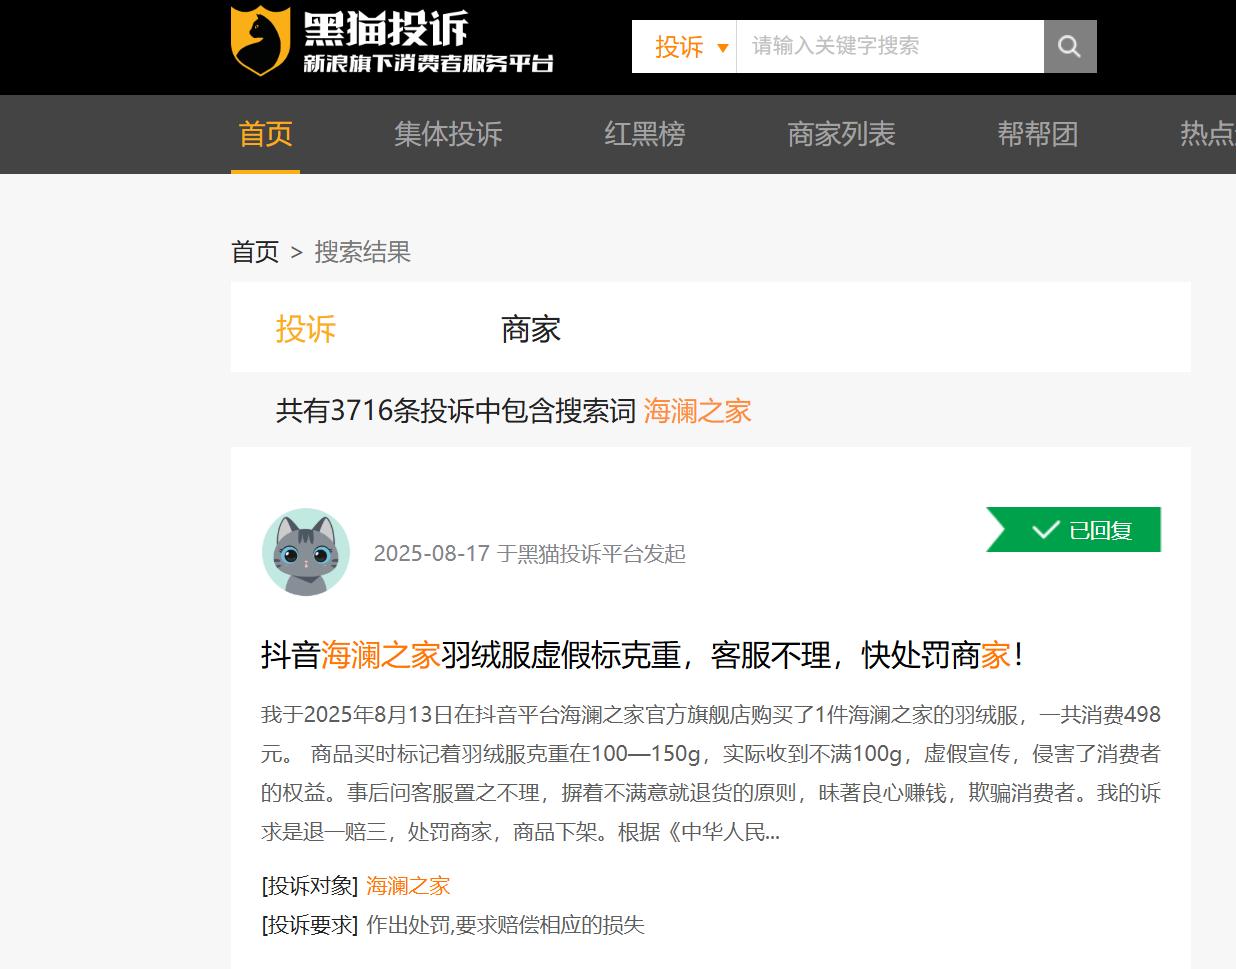Click the cat avatar of the complainant
The image size is (1236, 969).
(x=305, y=553)
